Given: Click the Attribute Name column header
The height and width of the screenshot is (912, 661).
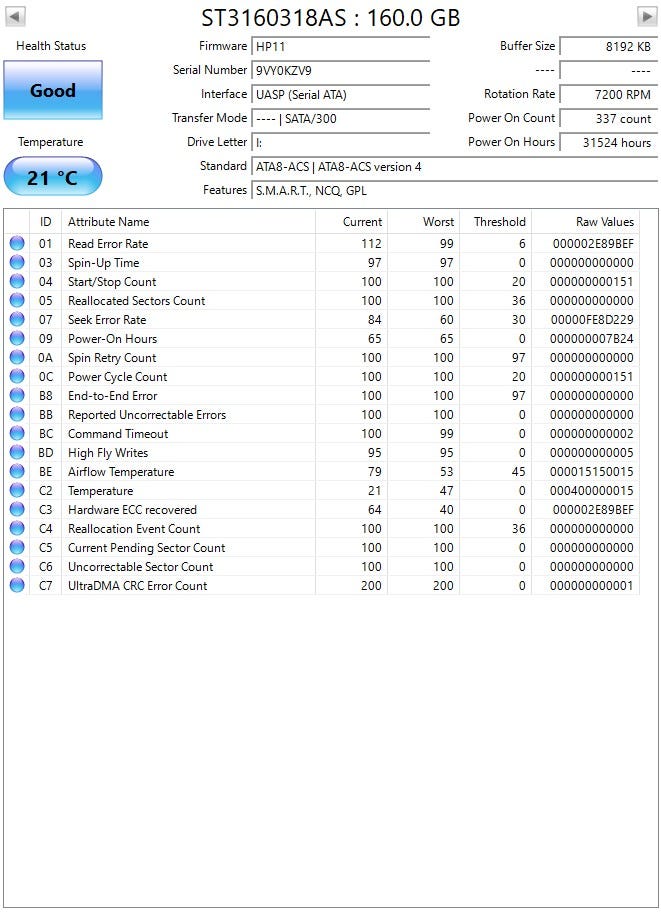Looking at the screenshot, I should [x=189, y=222].
